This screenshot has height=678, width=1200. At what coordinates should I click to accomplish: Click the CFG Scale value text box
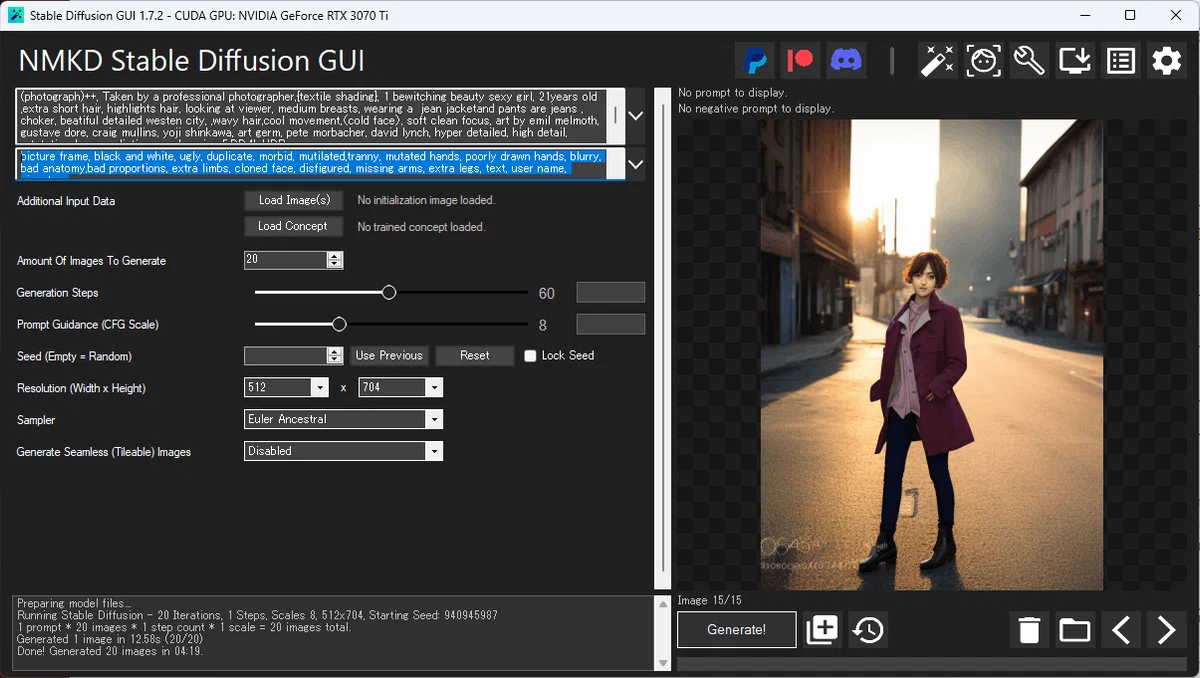(611, 324)
